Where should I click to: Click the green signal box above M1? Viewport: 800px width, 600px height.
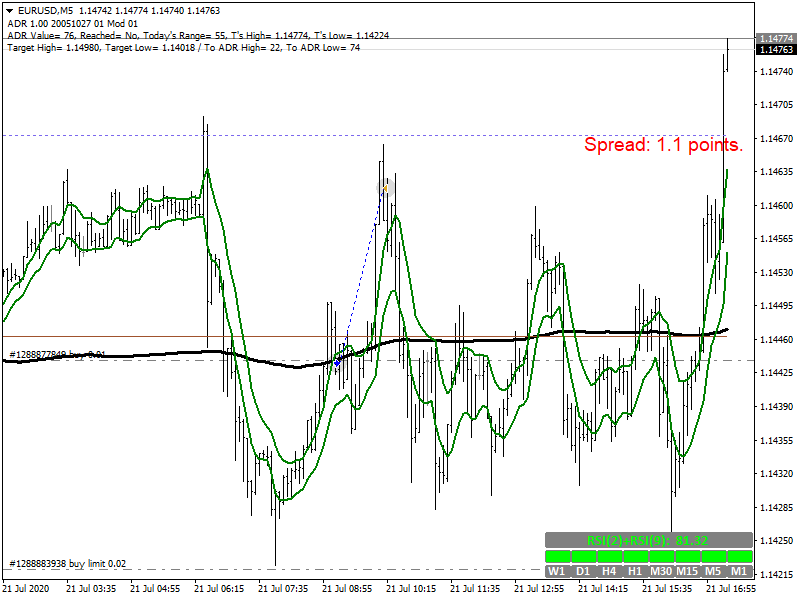(x=740, y=556)
